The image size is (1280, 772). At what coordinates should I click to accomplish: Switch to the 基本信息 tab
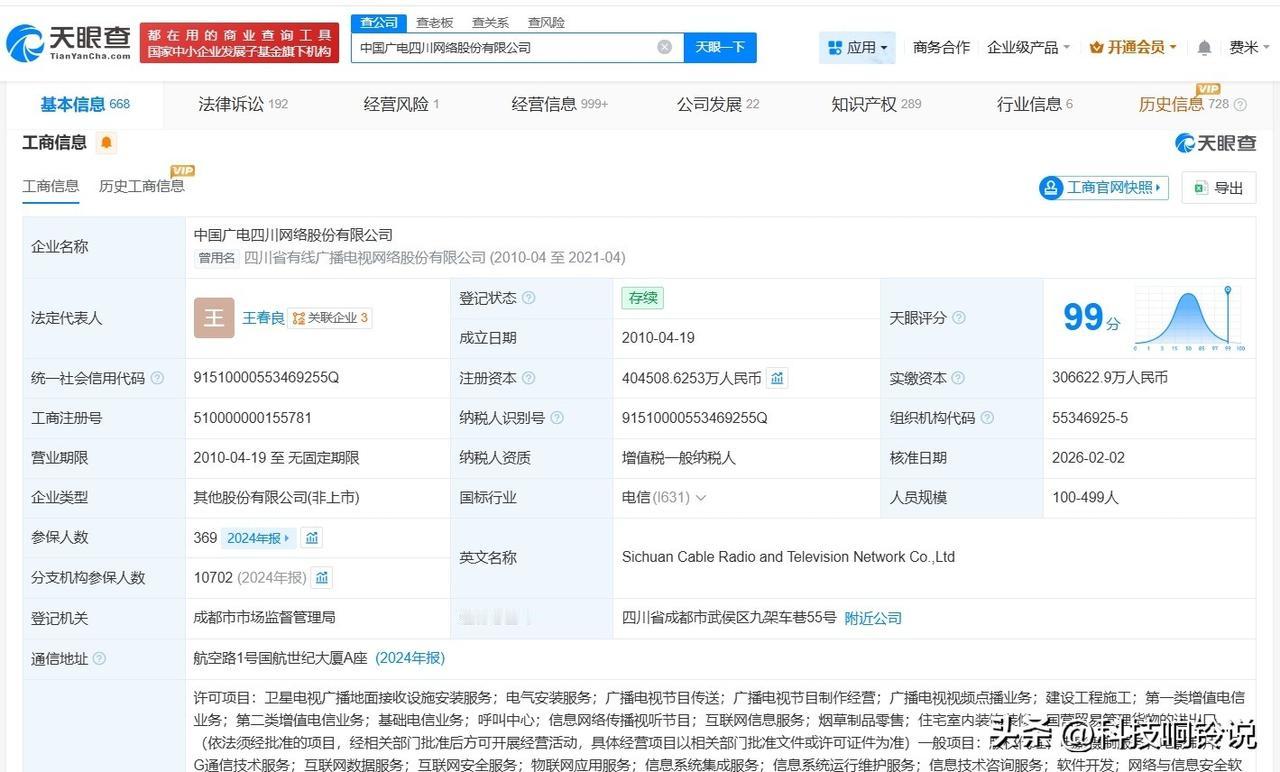(85, 104)
